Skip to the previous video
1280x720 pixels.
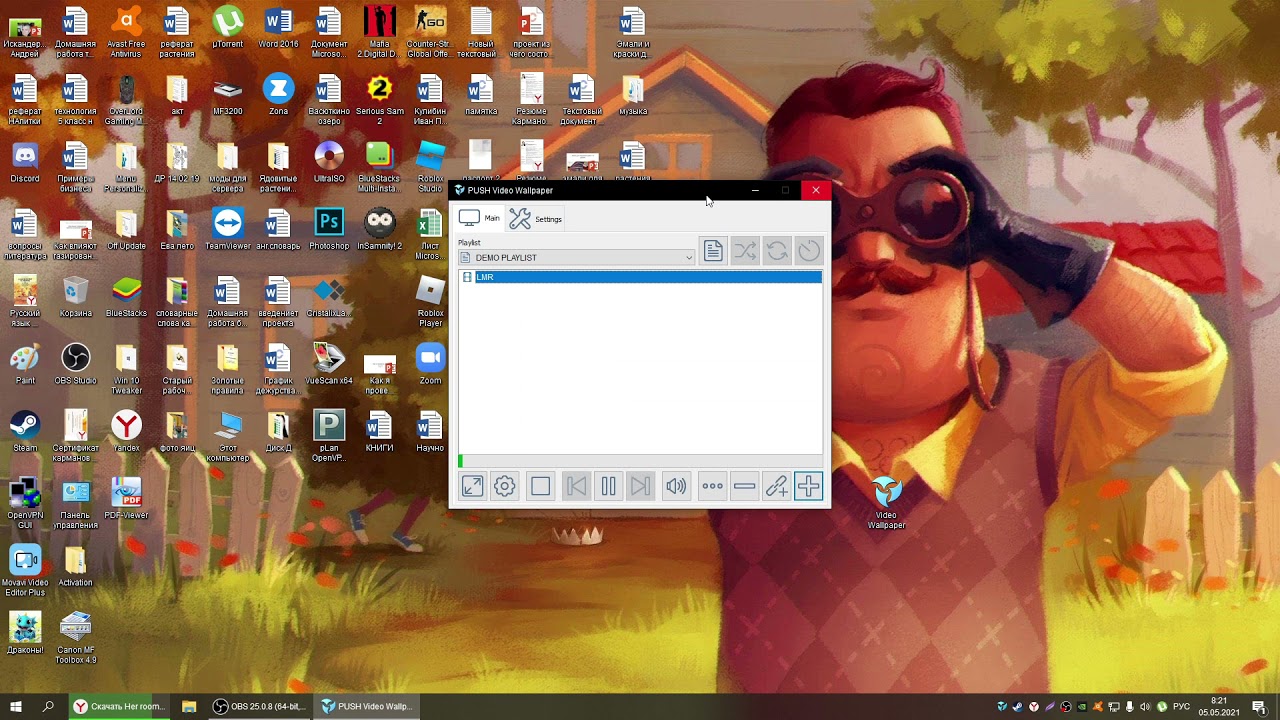[576, 487]
